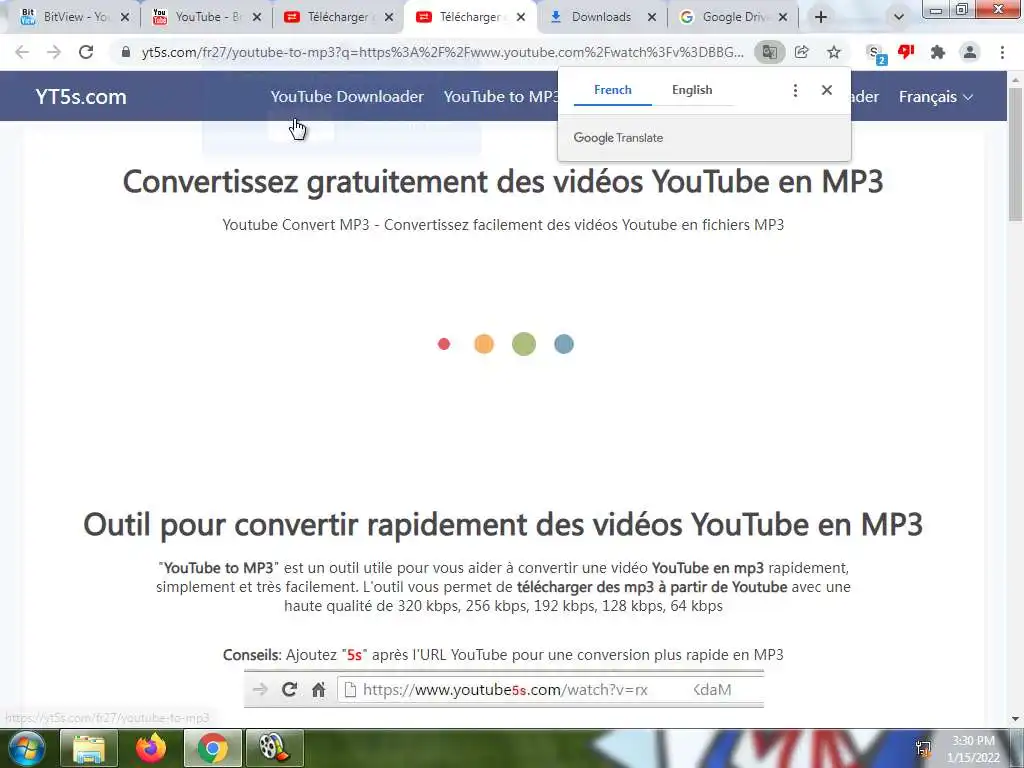Launch Firefox from the taskbar
The image size is (1024, 768).
coord(151,748)
